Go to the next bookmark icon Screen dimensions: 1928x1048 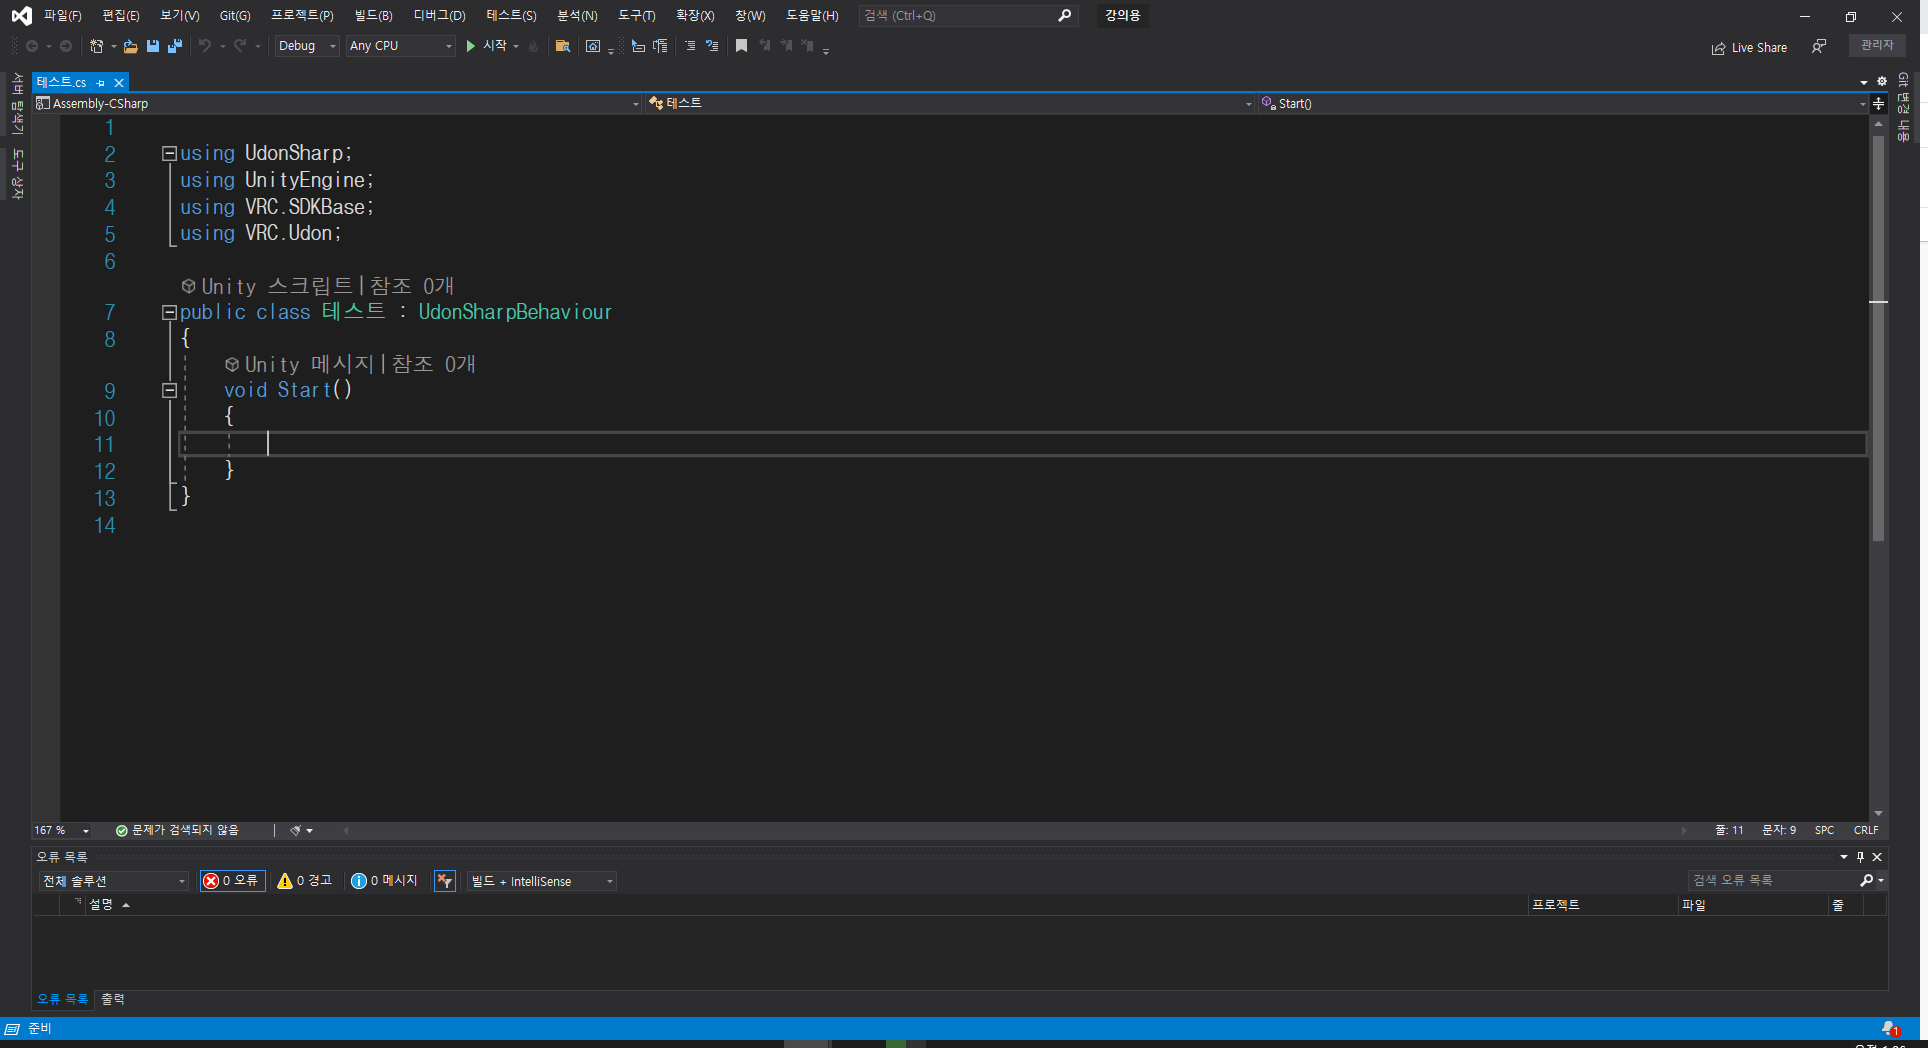(786, 46)
